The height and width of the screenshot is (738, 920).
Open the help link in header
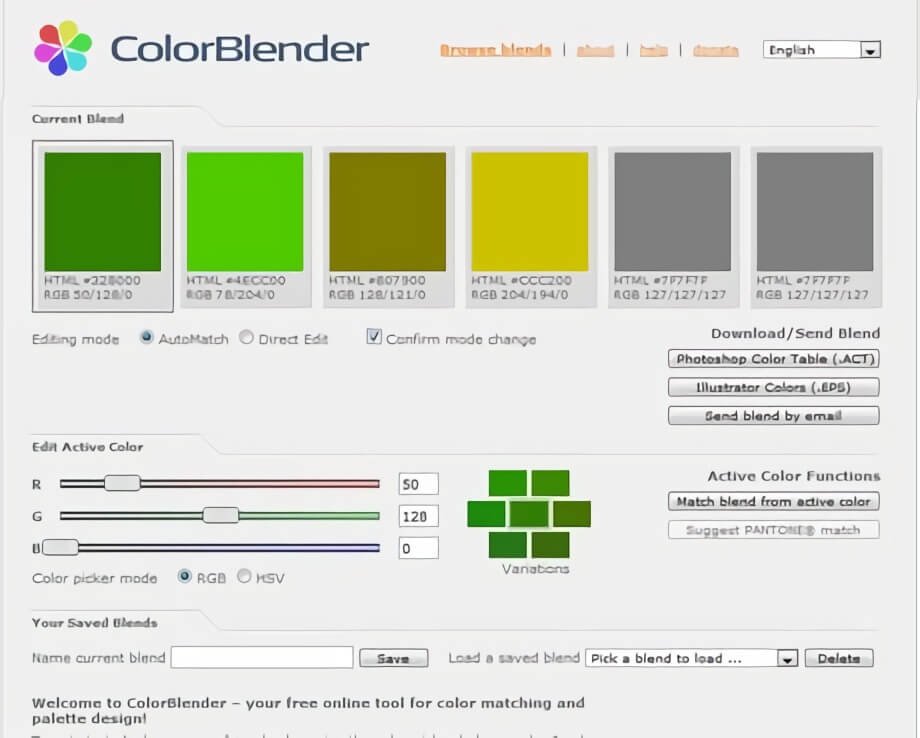click(654, 50)
